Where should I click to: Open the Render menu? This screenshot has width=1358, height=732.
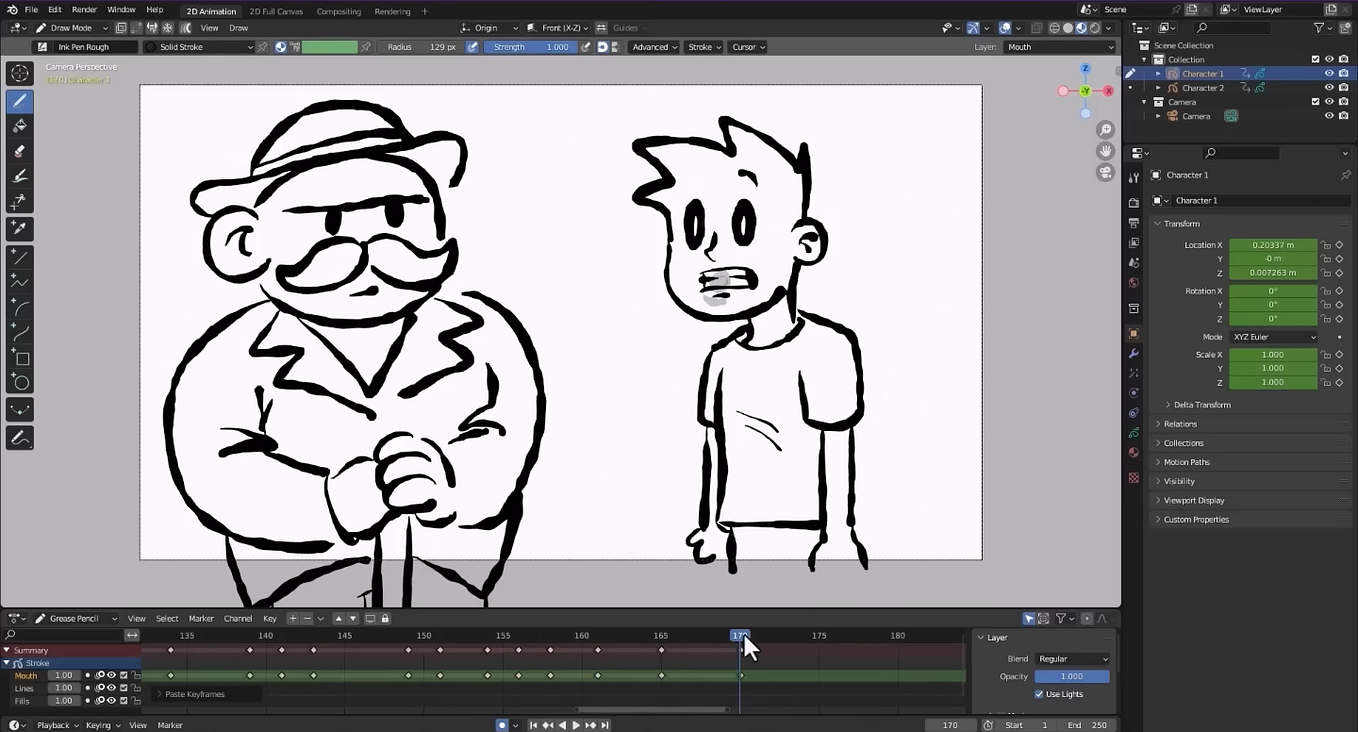click(84, 9)
